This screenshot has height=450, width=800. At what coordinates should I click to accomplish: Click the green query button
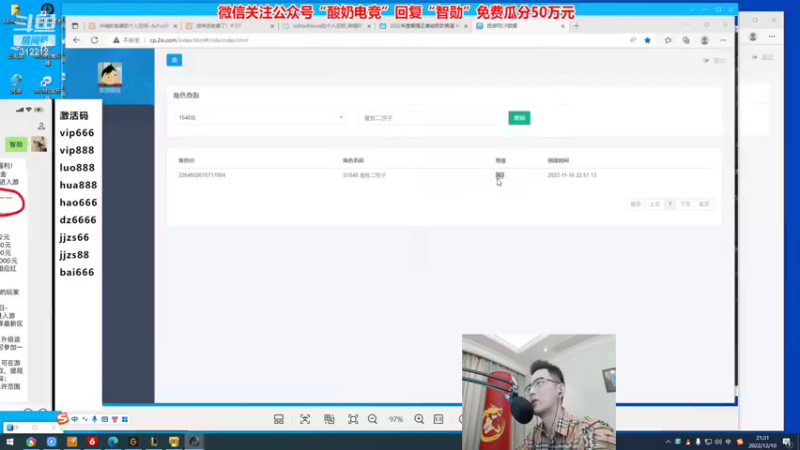pyautogui.click(x=519, y=118)
